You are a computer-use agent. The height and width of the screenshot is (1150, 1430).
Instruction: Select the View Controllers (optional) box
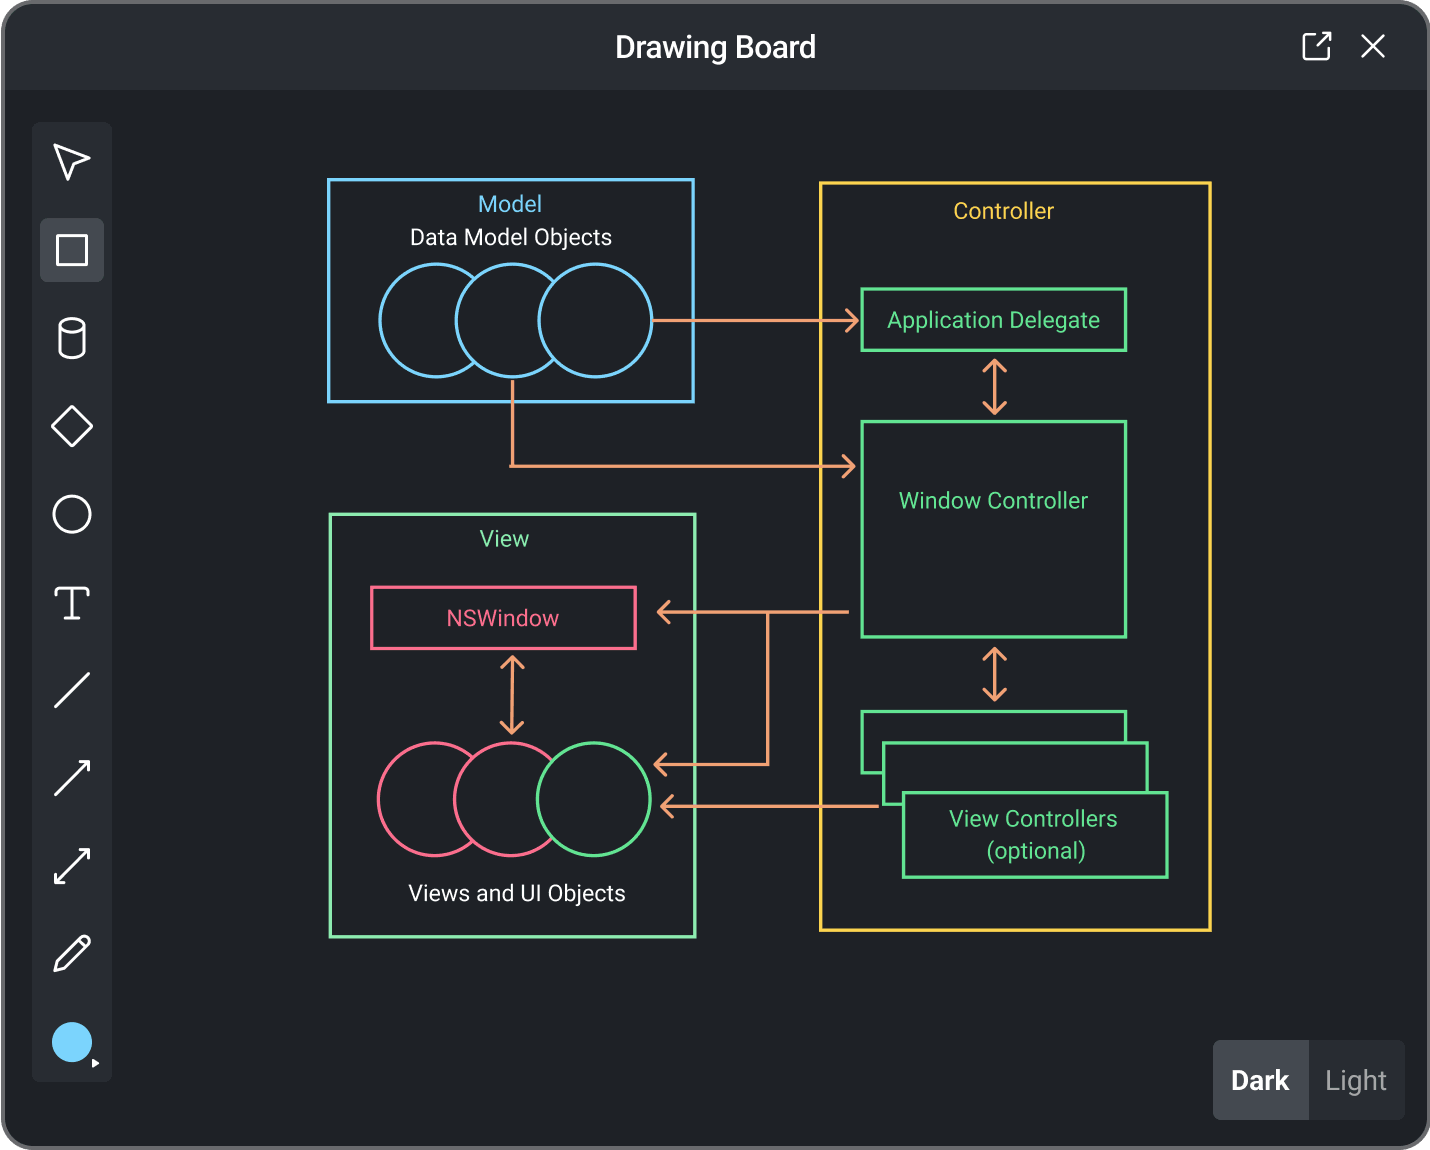point(1034,835)
